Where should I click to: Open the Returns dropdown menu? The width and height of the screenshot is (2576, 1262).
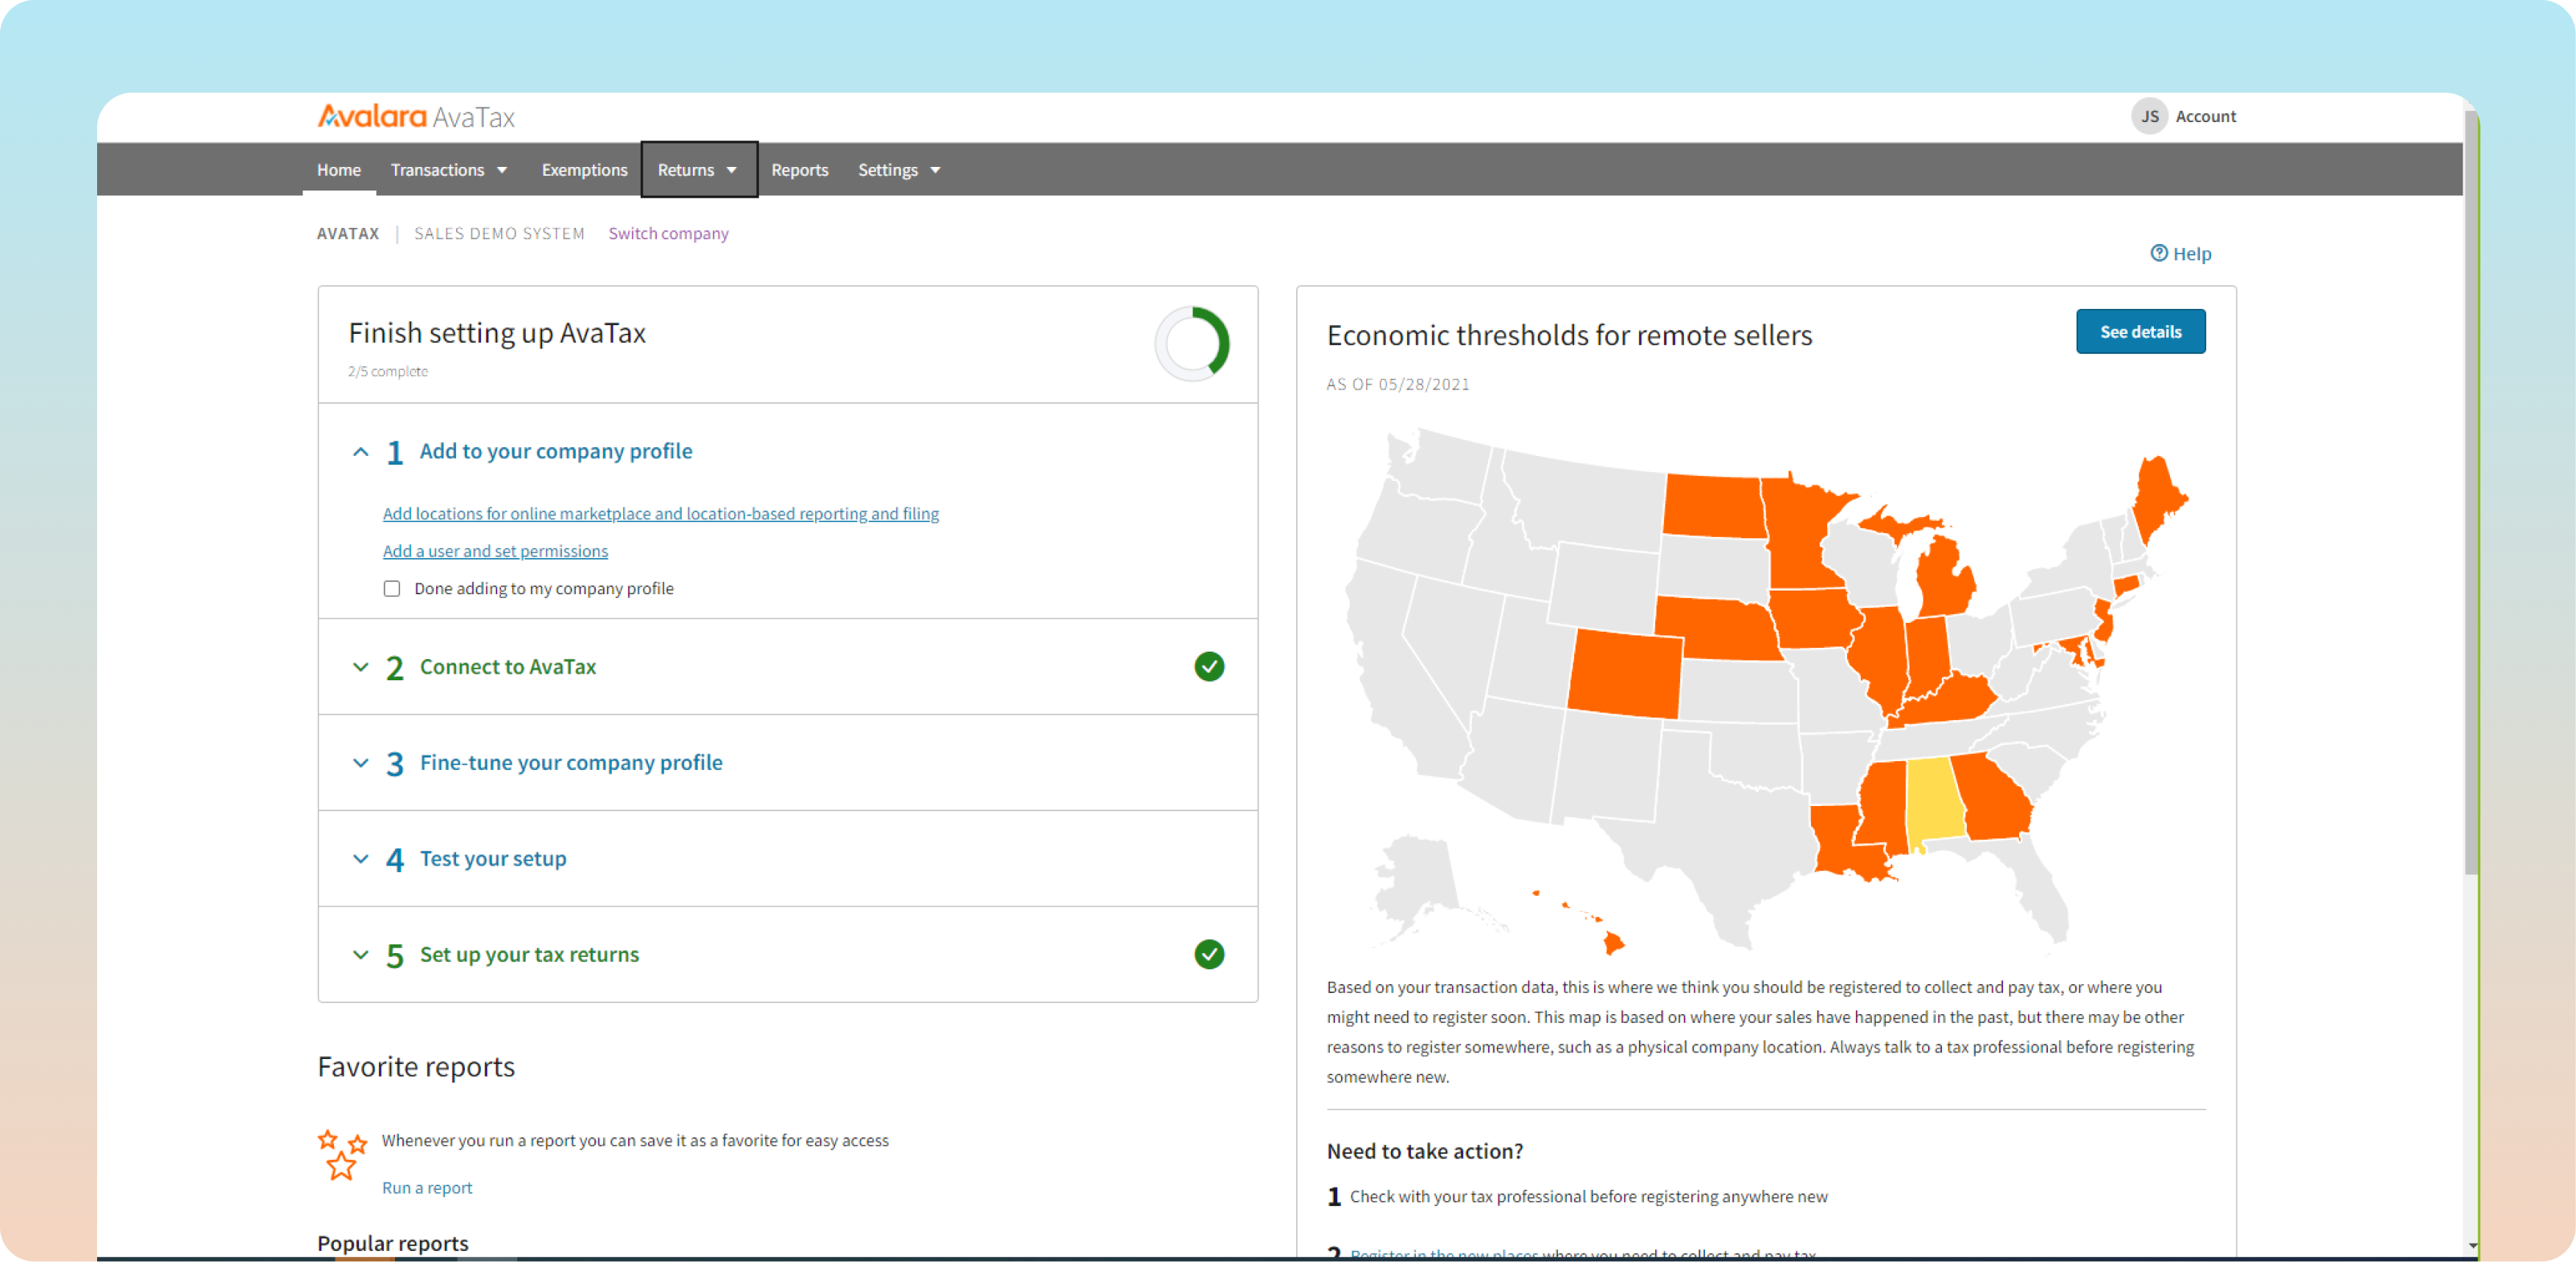pyautogui.click(x=697, y=170)
